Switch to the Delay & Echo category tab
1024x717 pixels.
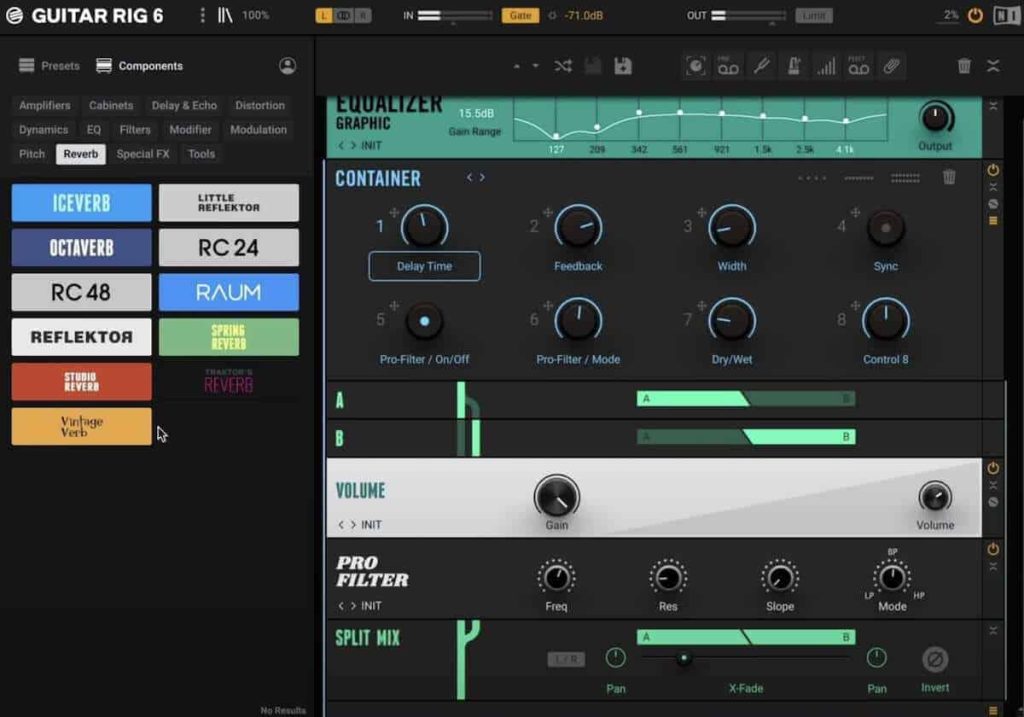pos(184,105)
